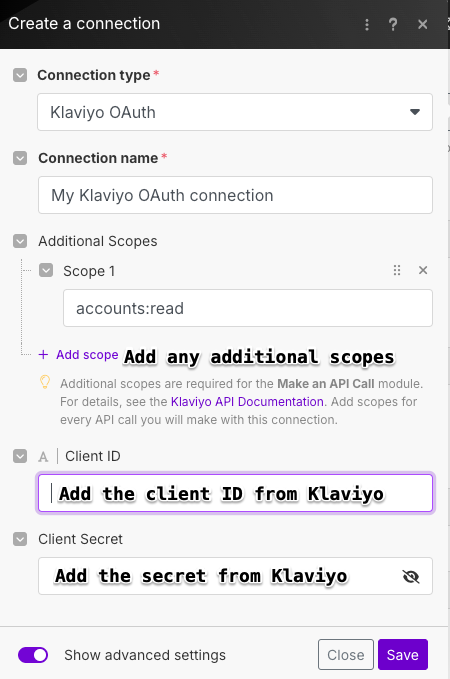Image resolution: width=450 pixels, height=679 pixels.
Task: Reveal Client Secret via crossed-eye icon
Action: pyautogui.click(x=411, y=576)
